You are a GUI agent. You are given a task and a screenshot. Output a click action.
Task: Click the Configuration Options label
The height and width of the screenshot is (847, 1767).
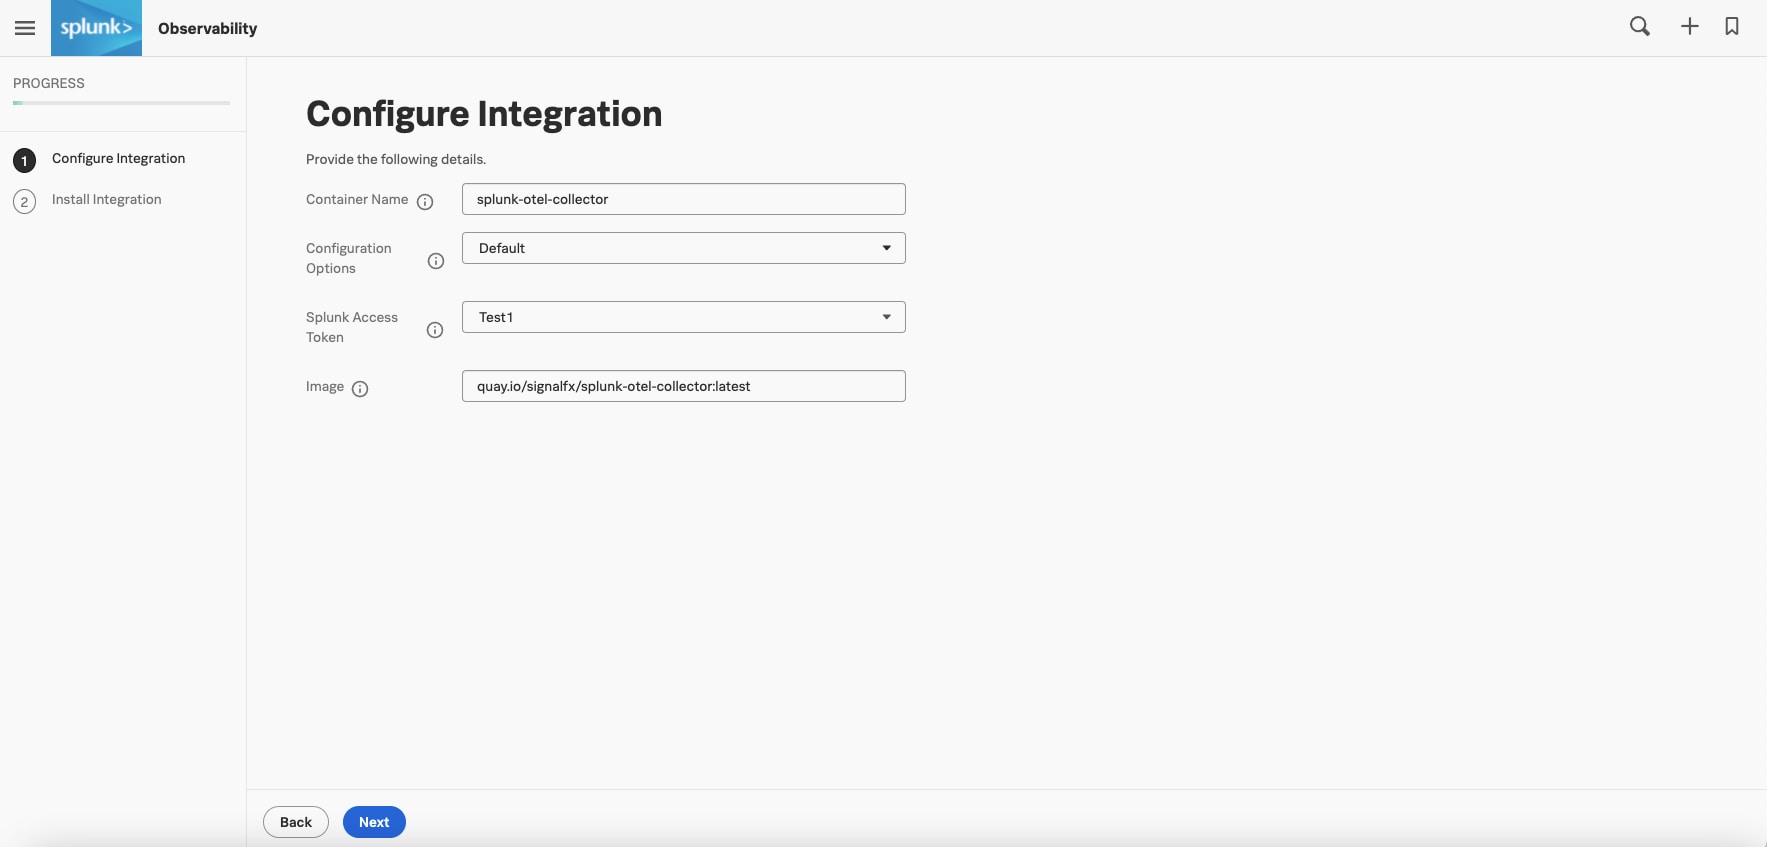349,258
